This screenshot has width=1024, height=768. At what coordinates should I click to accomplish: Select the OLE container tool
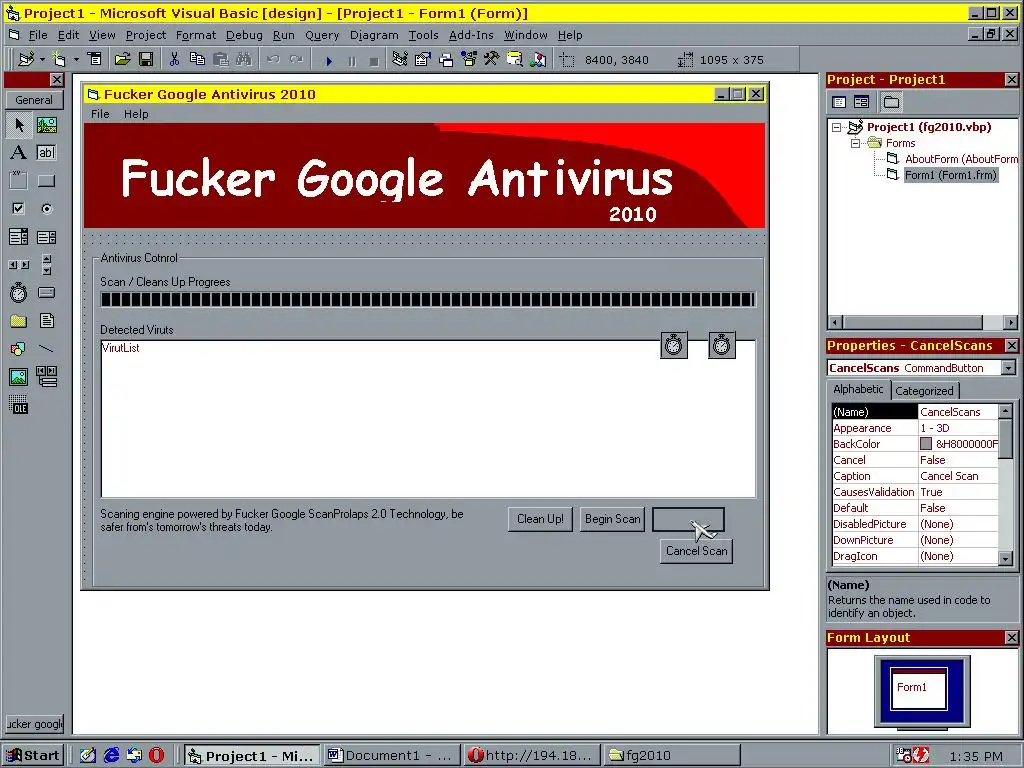(x=18, y=405)
